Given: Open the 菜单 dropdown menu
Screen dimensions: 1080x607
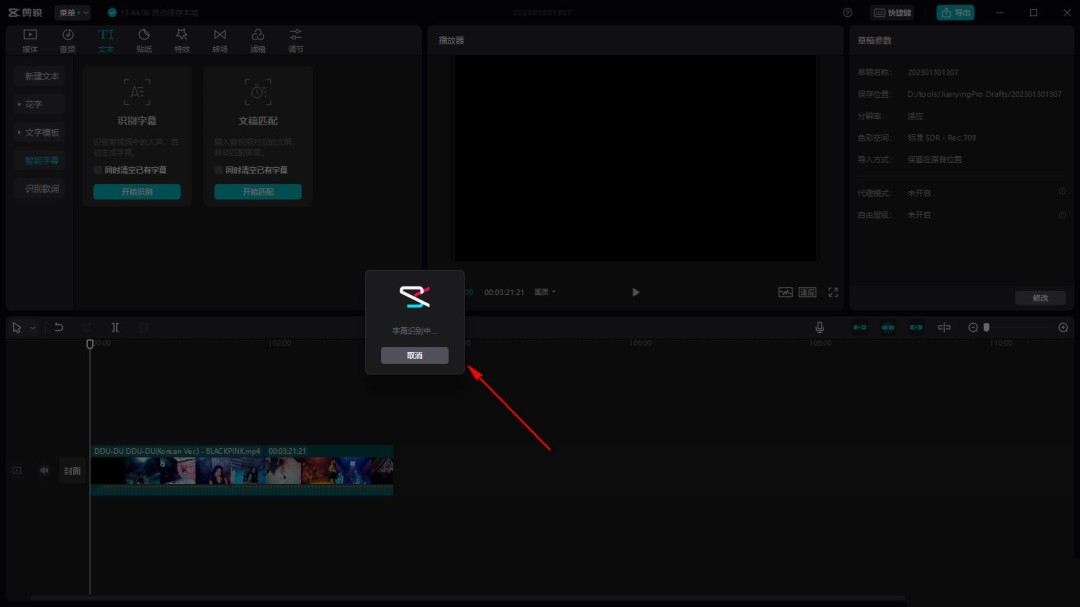Looking at the screenshot, I should click(74, 13).
